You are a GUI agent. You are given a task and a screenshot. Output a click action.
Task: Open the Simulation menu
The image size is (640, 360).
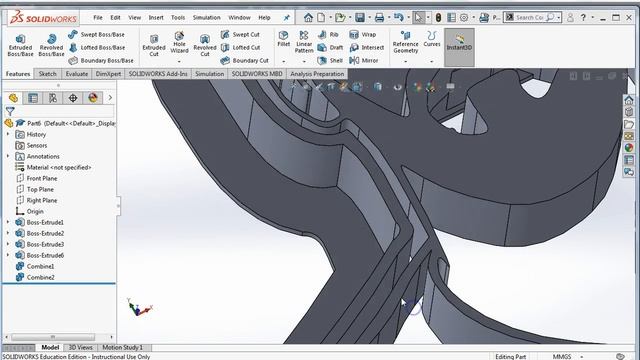click(x=207, y=18)
